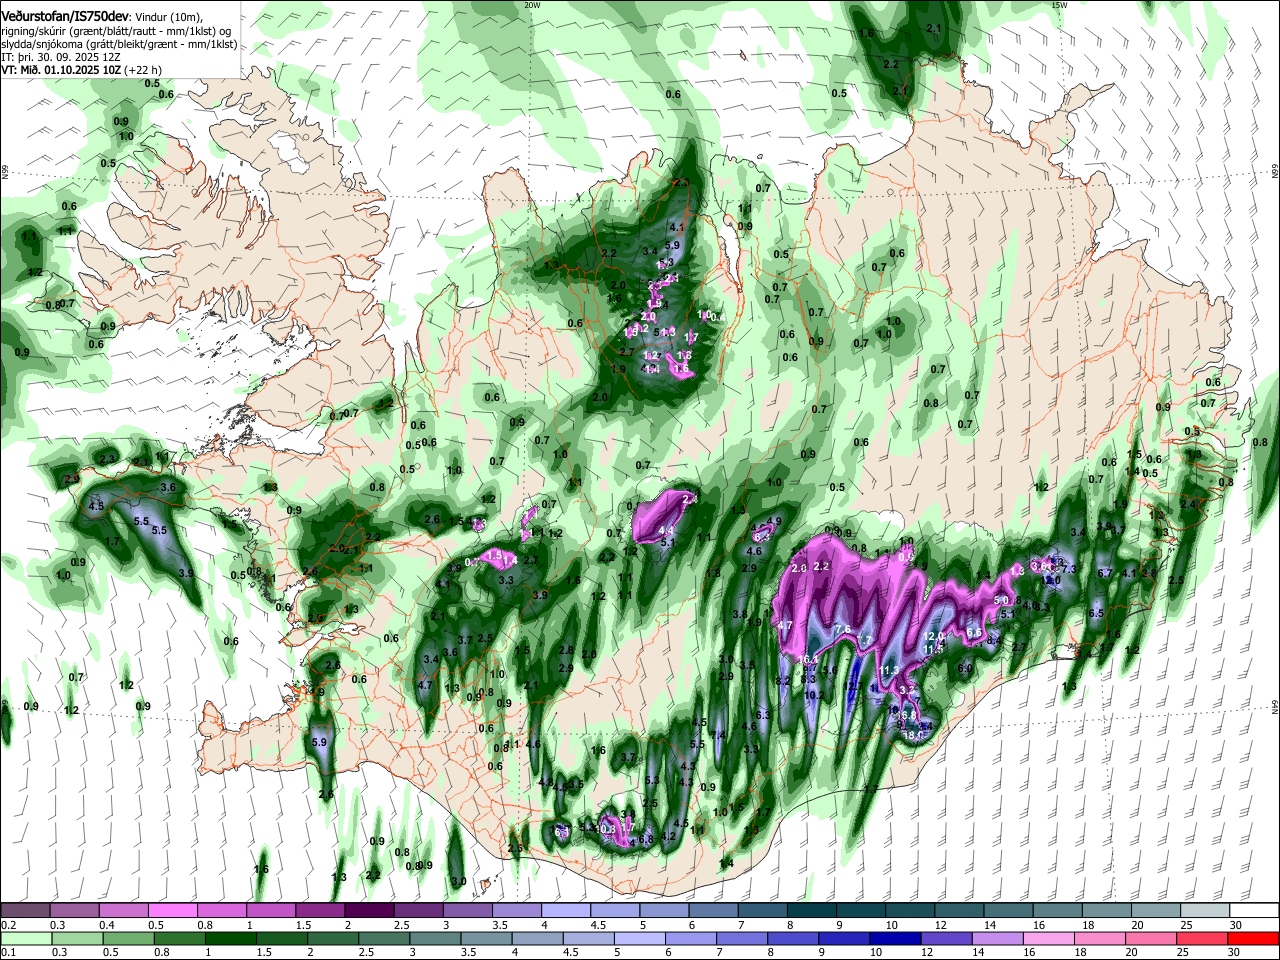
Task: Pick the red swatch labeled 30 in the bottom legend row
Action: pos(1255,938)
